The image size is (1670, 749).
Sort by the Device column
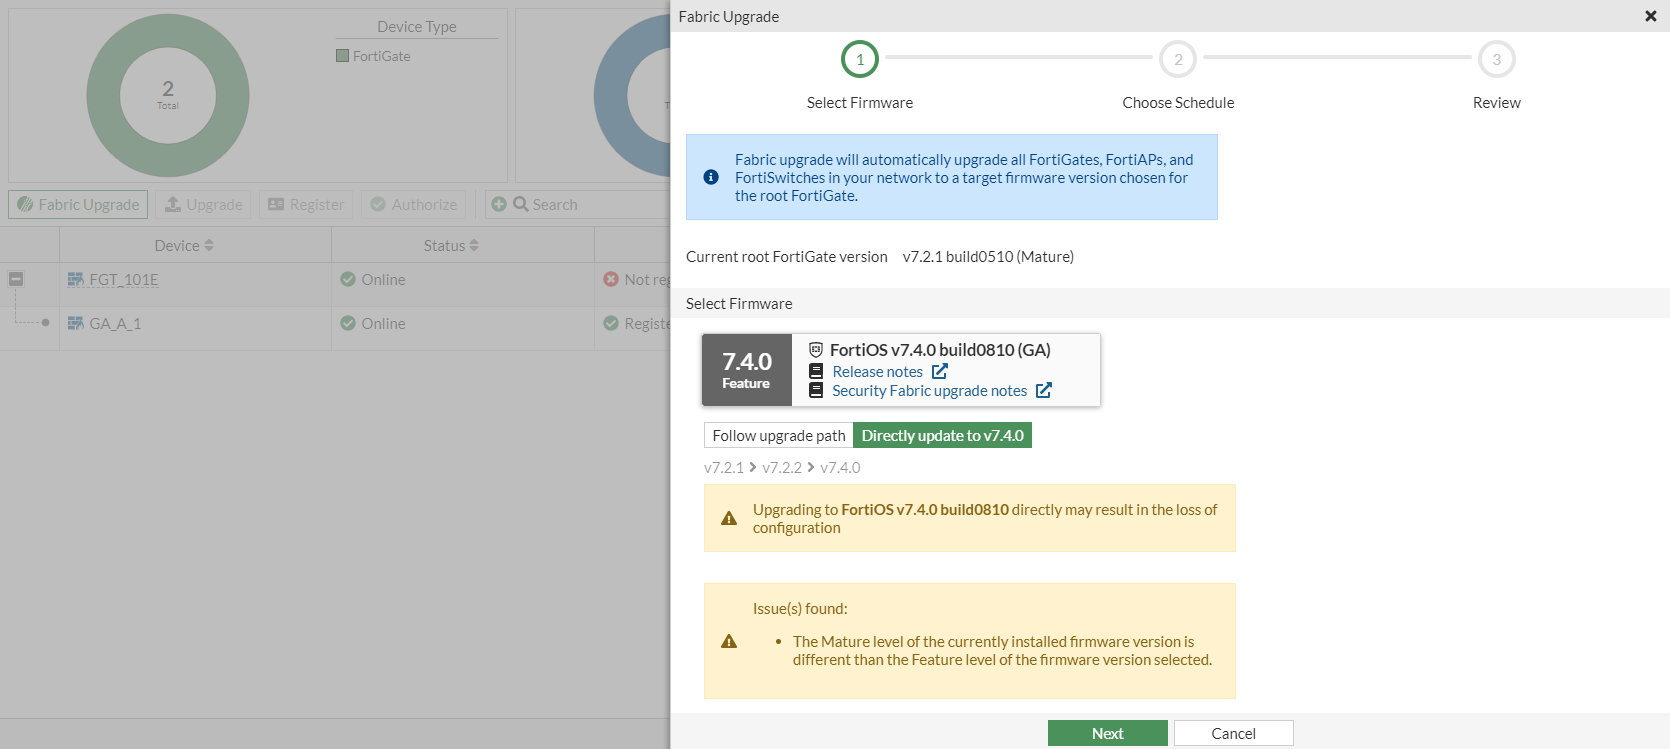point(184,245)
